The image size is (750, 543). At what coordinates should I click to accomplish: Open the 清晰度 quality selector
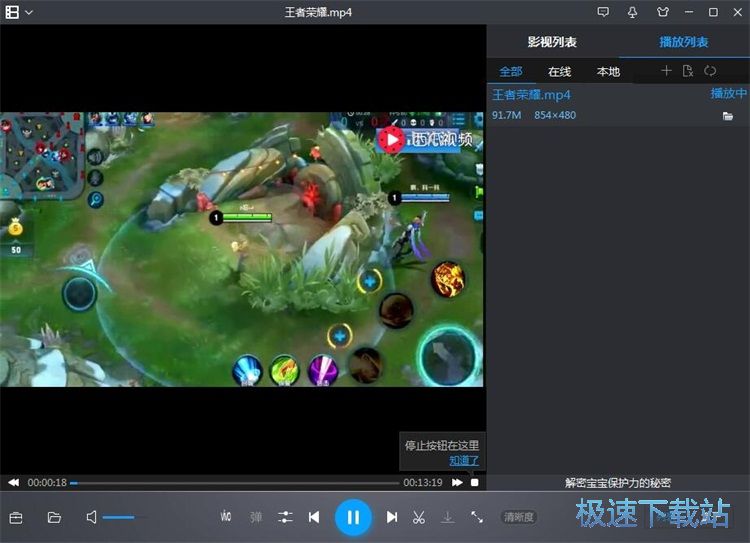click(x=518, y=517)
